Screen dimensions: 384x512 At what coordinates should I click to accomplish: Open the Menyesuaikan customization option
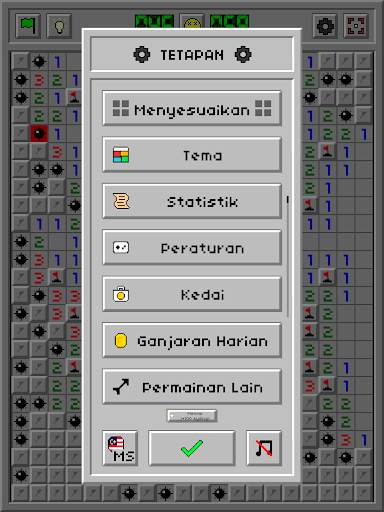coord(192,109)
